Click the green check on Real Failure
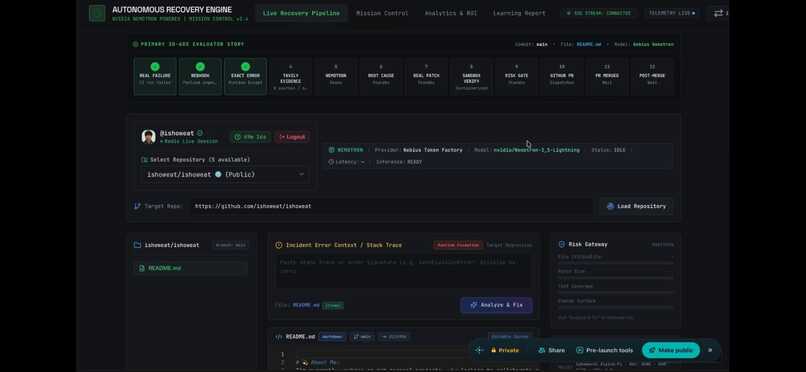The height and width of the screenshot is (372, 806). [155, 66]
